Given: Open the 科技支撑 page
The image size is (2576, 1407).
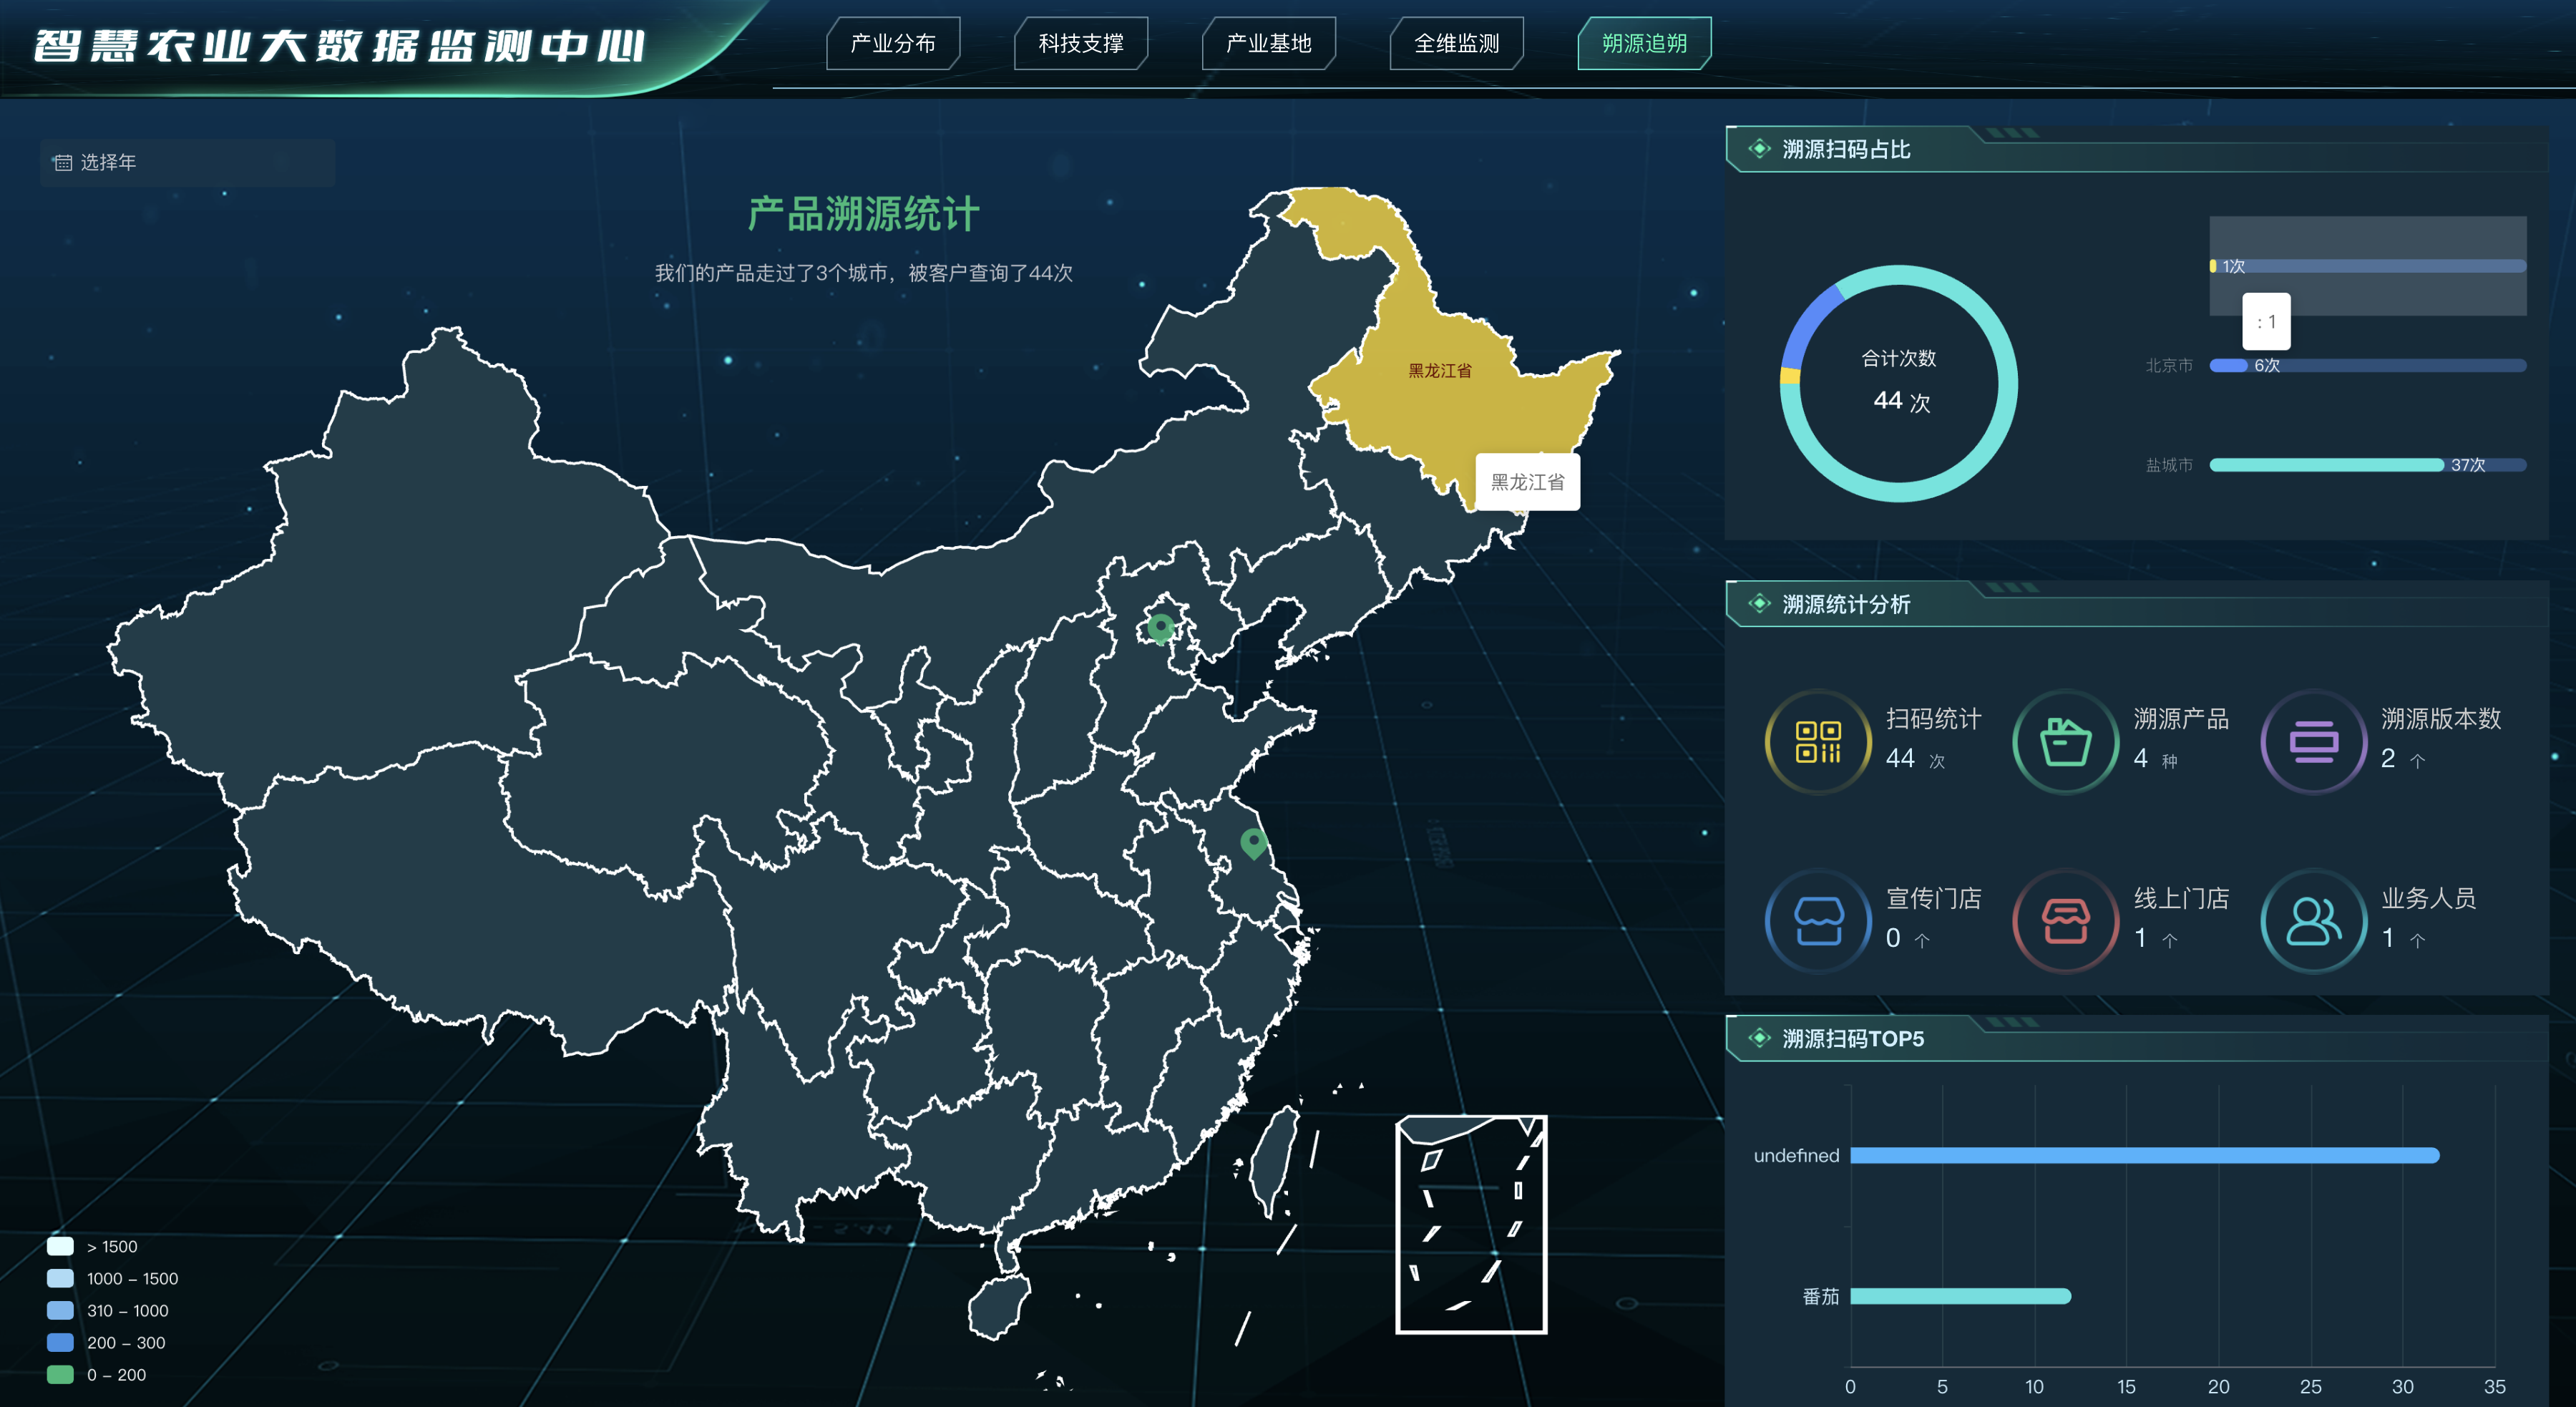Looking at the screenshot, I should point(1080,43).
